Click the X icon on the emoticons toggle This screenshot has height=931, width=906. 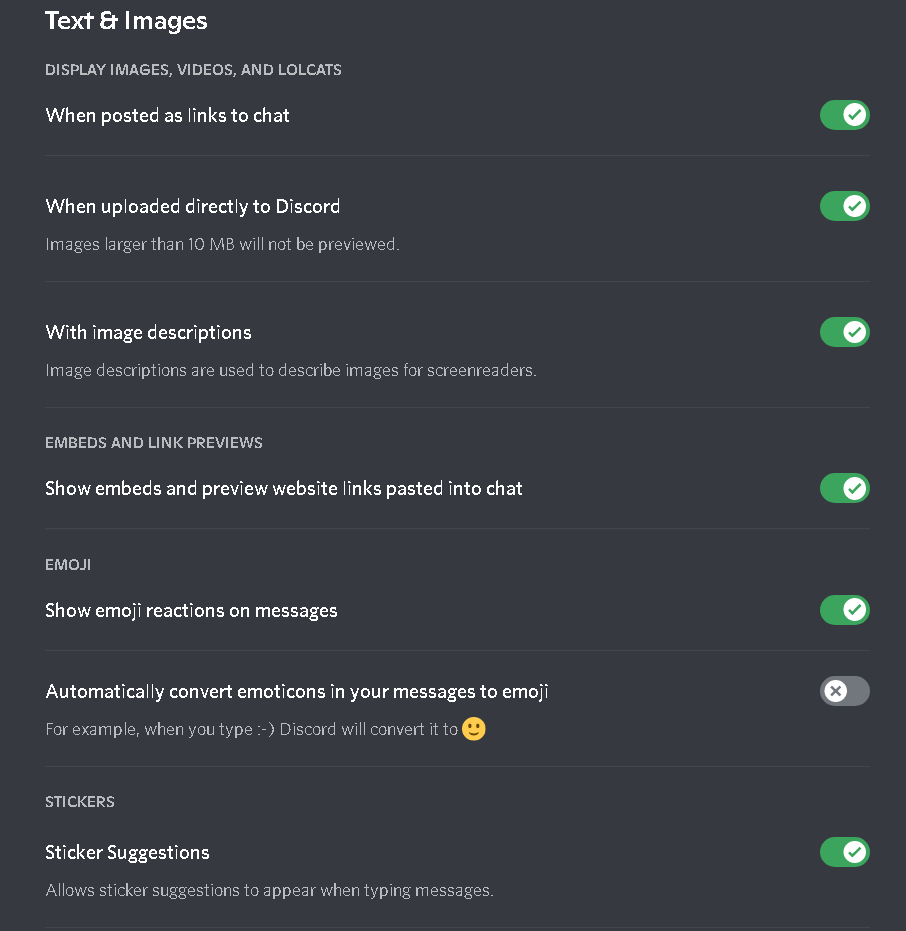[837, 691]
